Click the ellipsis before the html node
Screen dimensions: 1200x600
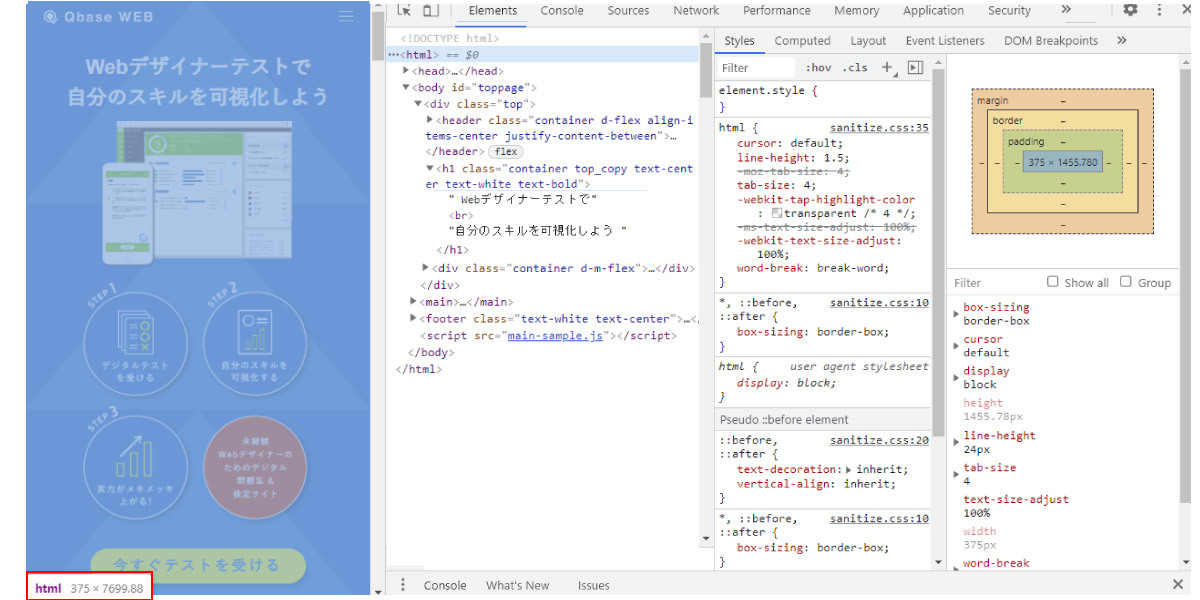click(394, 55)
